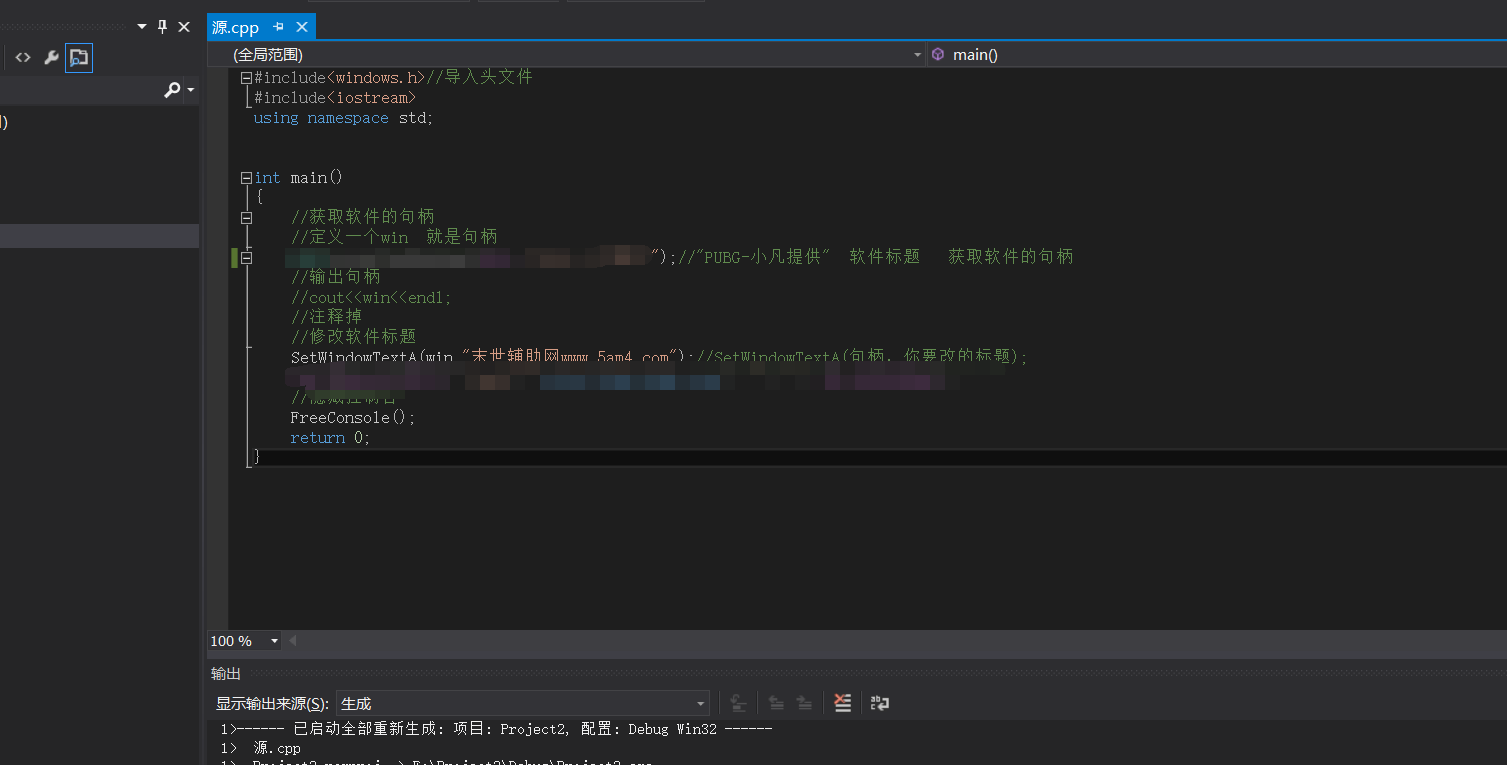Image resolution: width=1507 pixels, height=765 pixels.
Task: Open the 显示输出来源 dropdown showing 生成
Action: pos(523,704)
